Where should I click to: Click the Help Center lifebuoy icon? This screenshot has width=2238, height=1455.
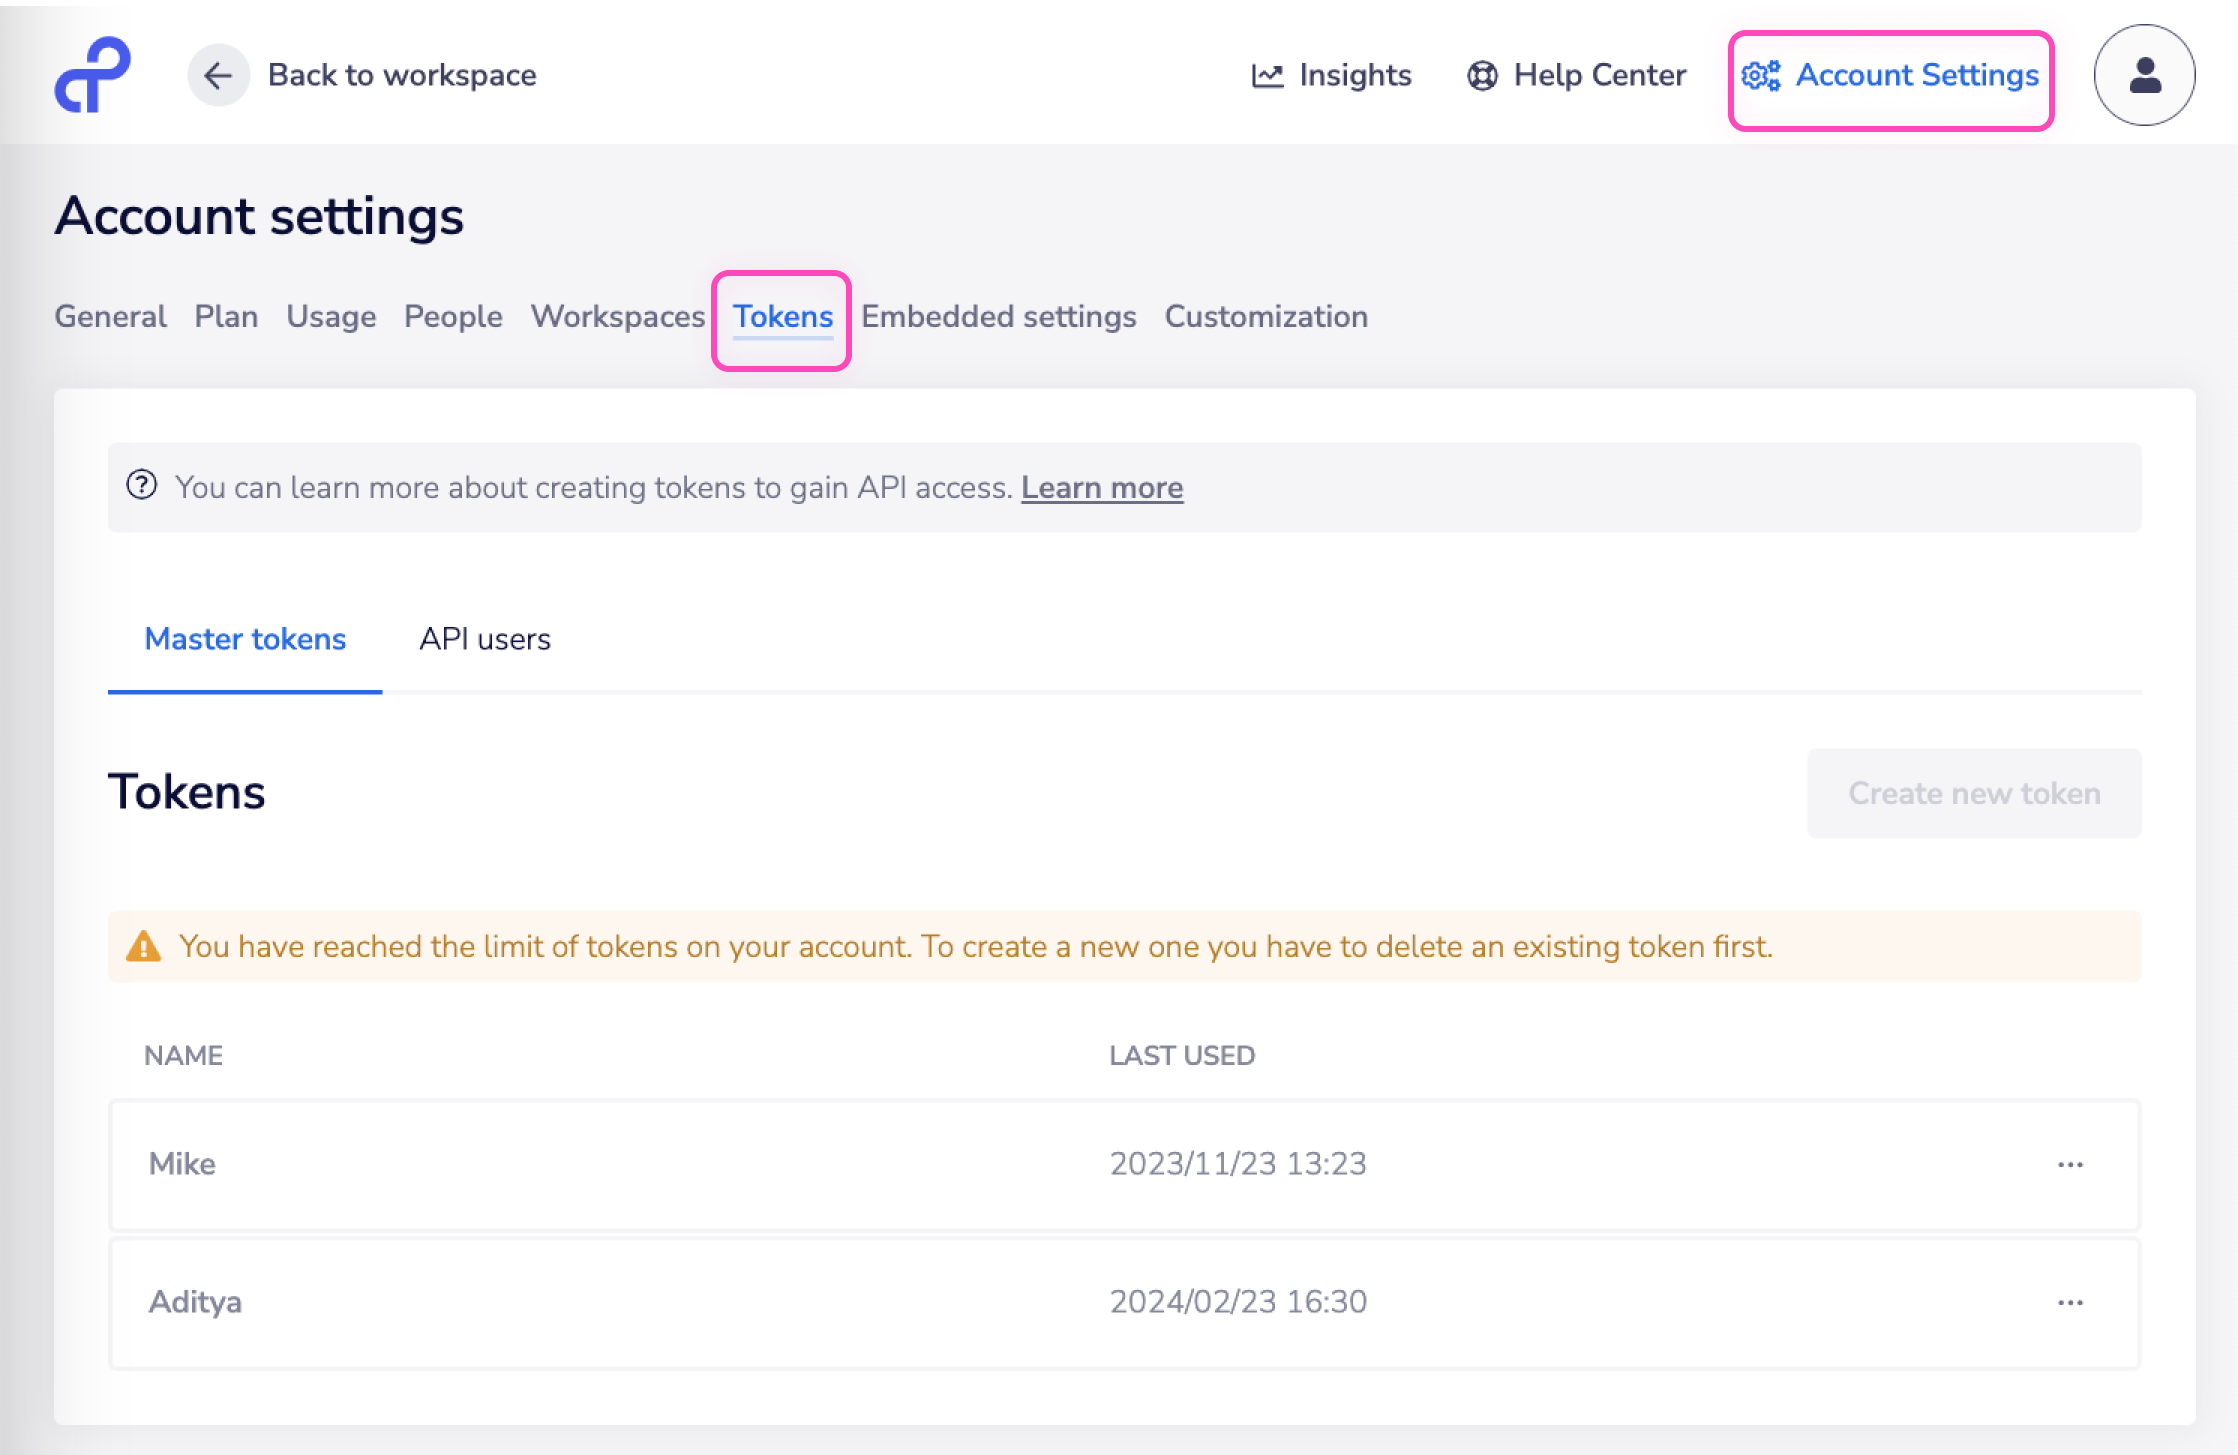(1483, 74)
